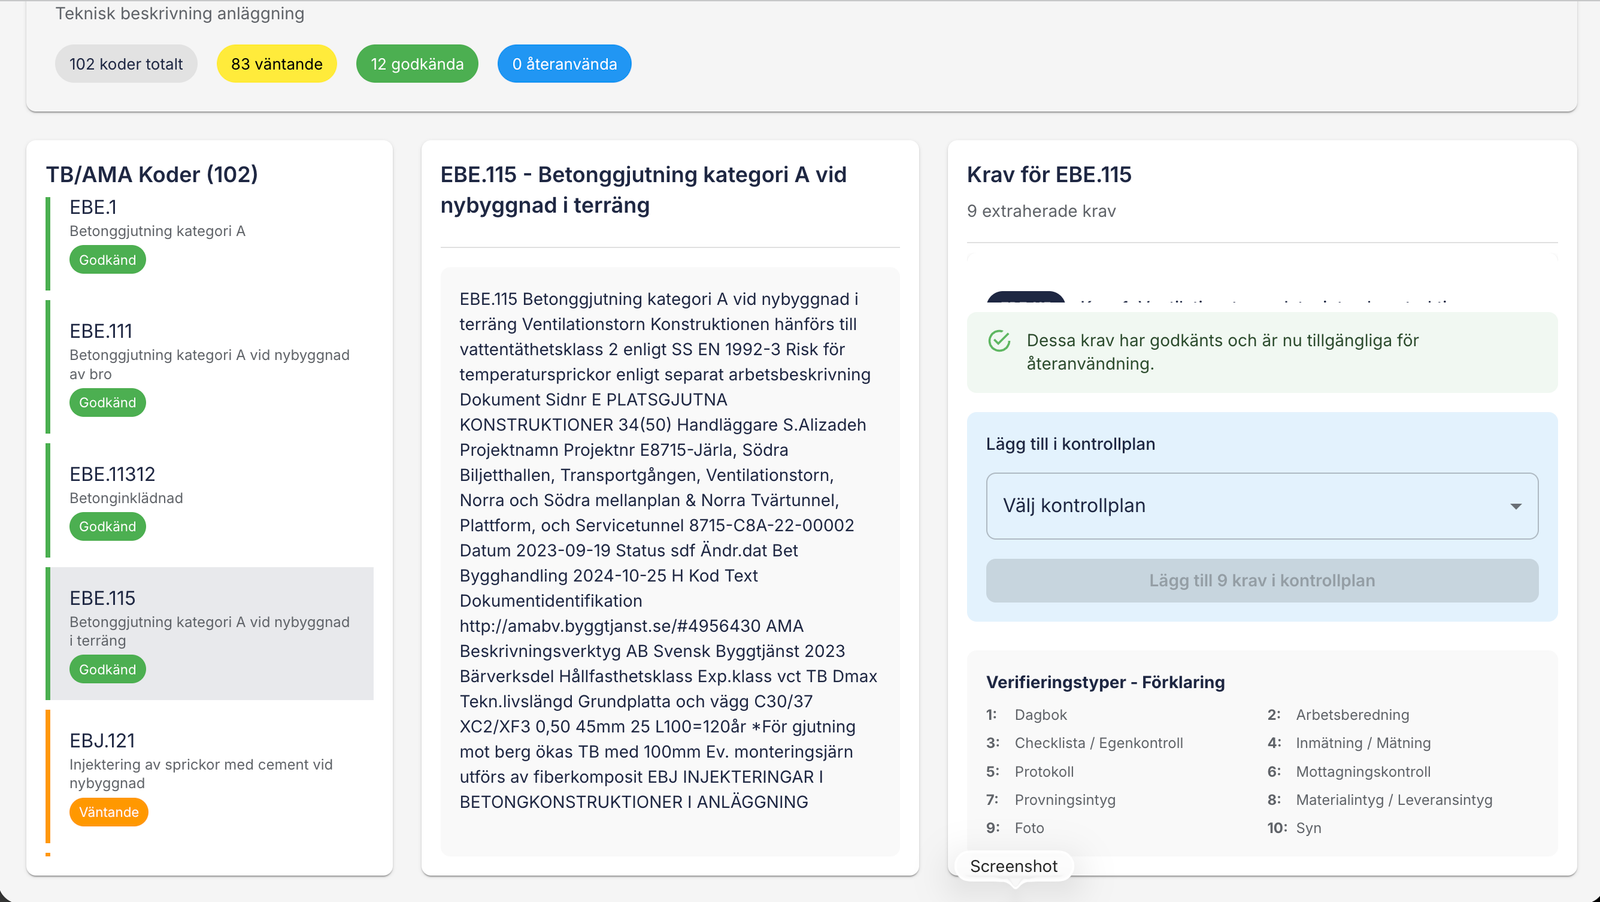Click 'Teknisk beskrivning anläggning' title text
This screenshot has height=902, width=1600.
click(180, 14)
